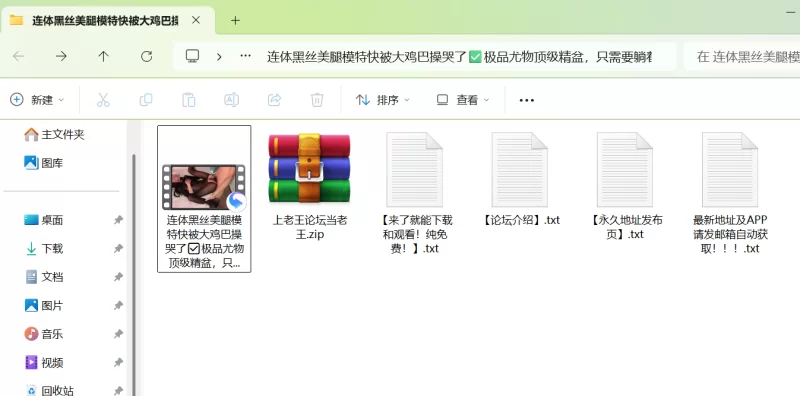Click the pin icon beside 视频
Screen dimensions: 800x396
point(118,363)
